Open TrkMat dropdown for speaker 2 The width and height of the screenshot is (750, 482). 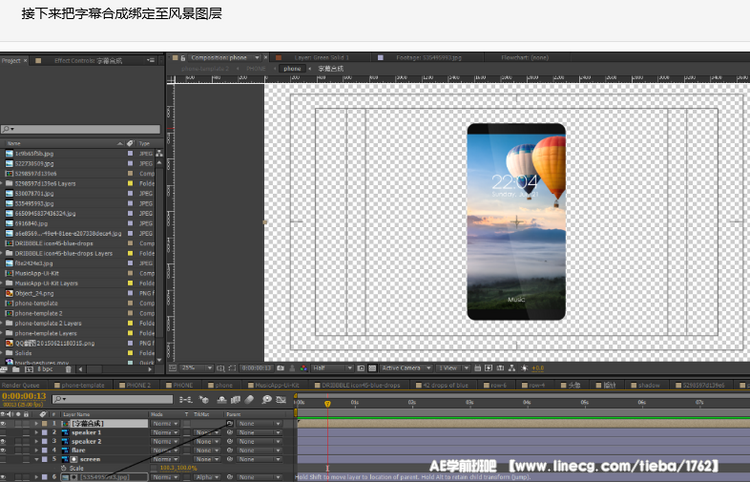pyautogui.click(x=207, y=441)
